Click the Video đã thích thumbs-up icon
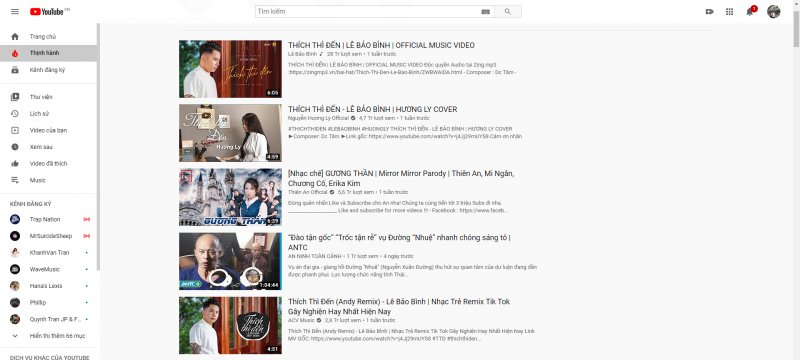The width and height of the screenshot is (800, 360). coord(15,164)
